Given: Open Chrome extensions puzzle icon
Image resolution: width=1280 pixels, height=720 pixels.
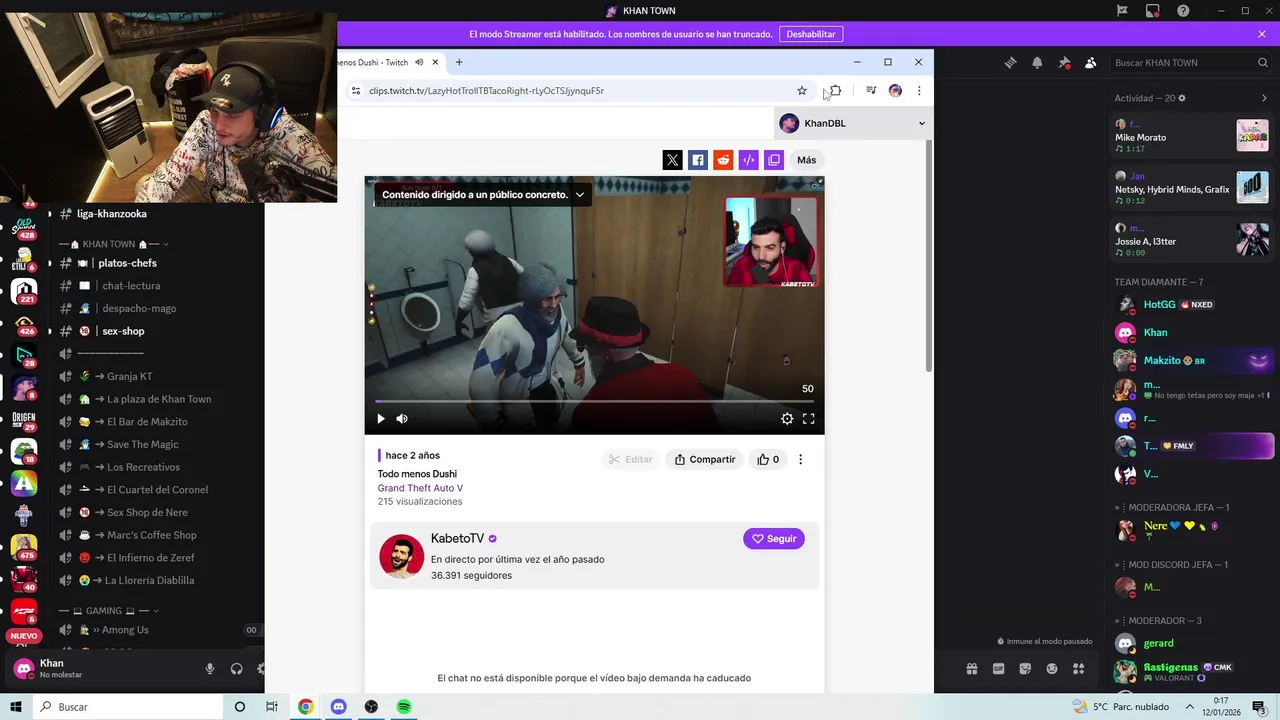Looking at the screenshot, I should click(835, 90).
